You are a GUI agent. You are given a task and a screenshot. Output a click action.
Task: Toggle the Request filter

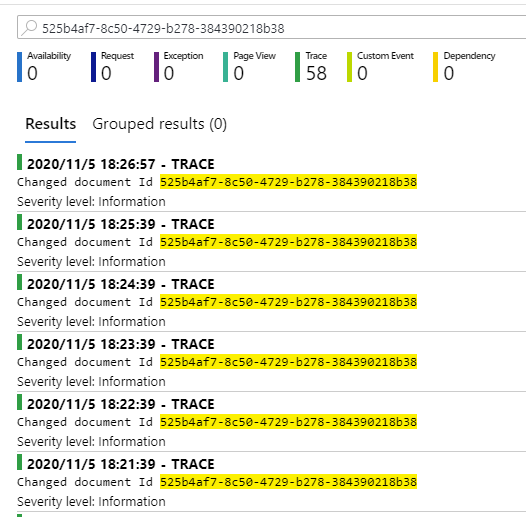pyautogui.click(x=113, y=67)
